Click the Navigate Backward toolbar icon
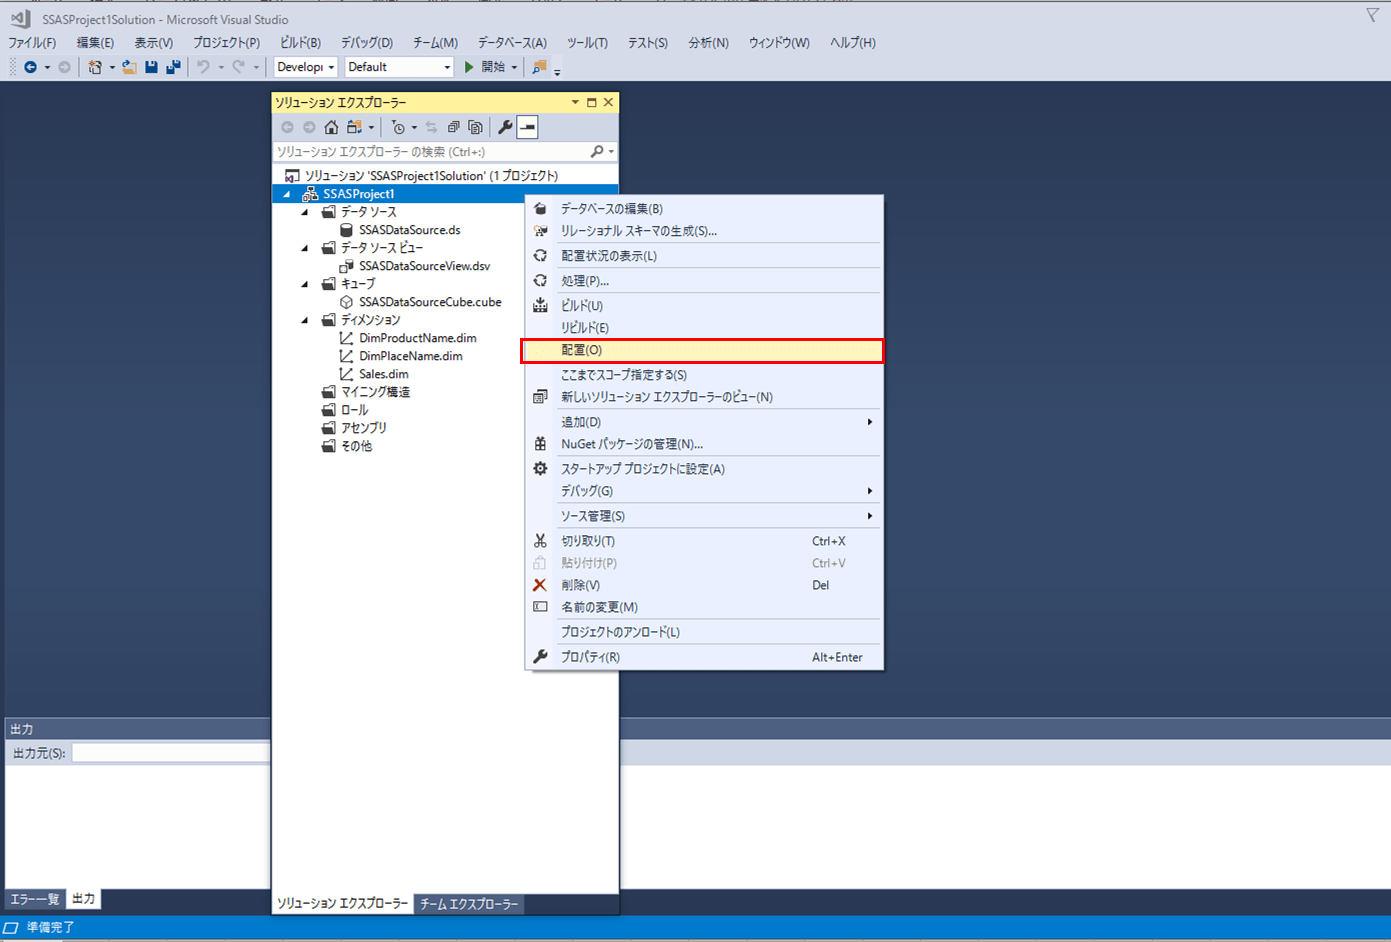Screen dimensions: 1391x942 31,67
